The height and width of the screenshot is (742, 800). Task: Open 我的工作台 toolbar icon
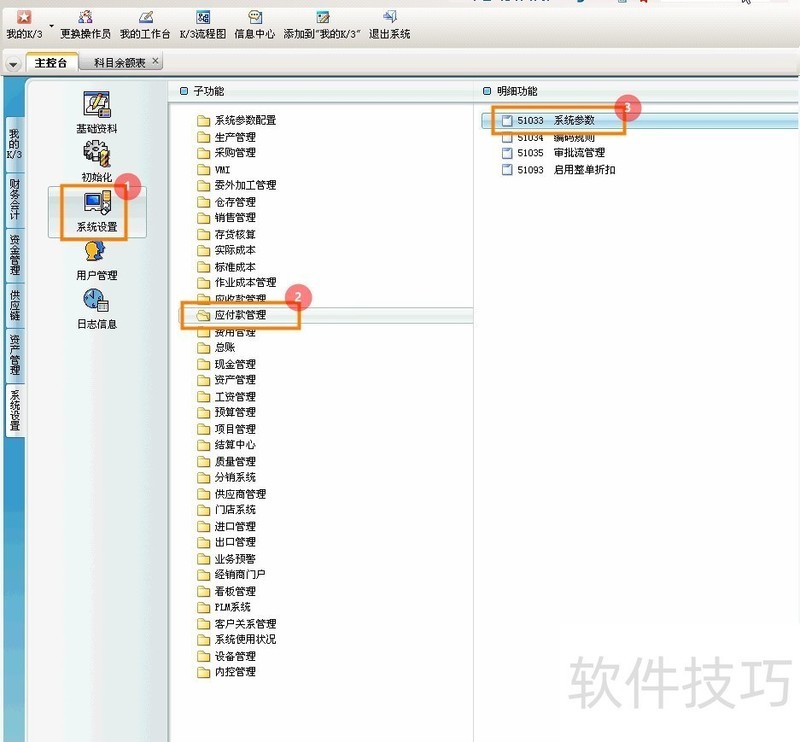click(145, 18)
